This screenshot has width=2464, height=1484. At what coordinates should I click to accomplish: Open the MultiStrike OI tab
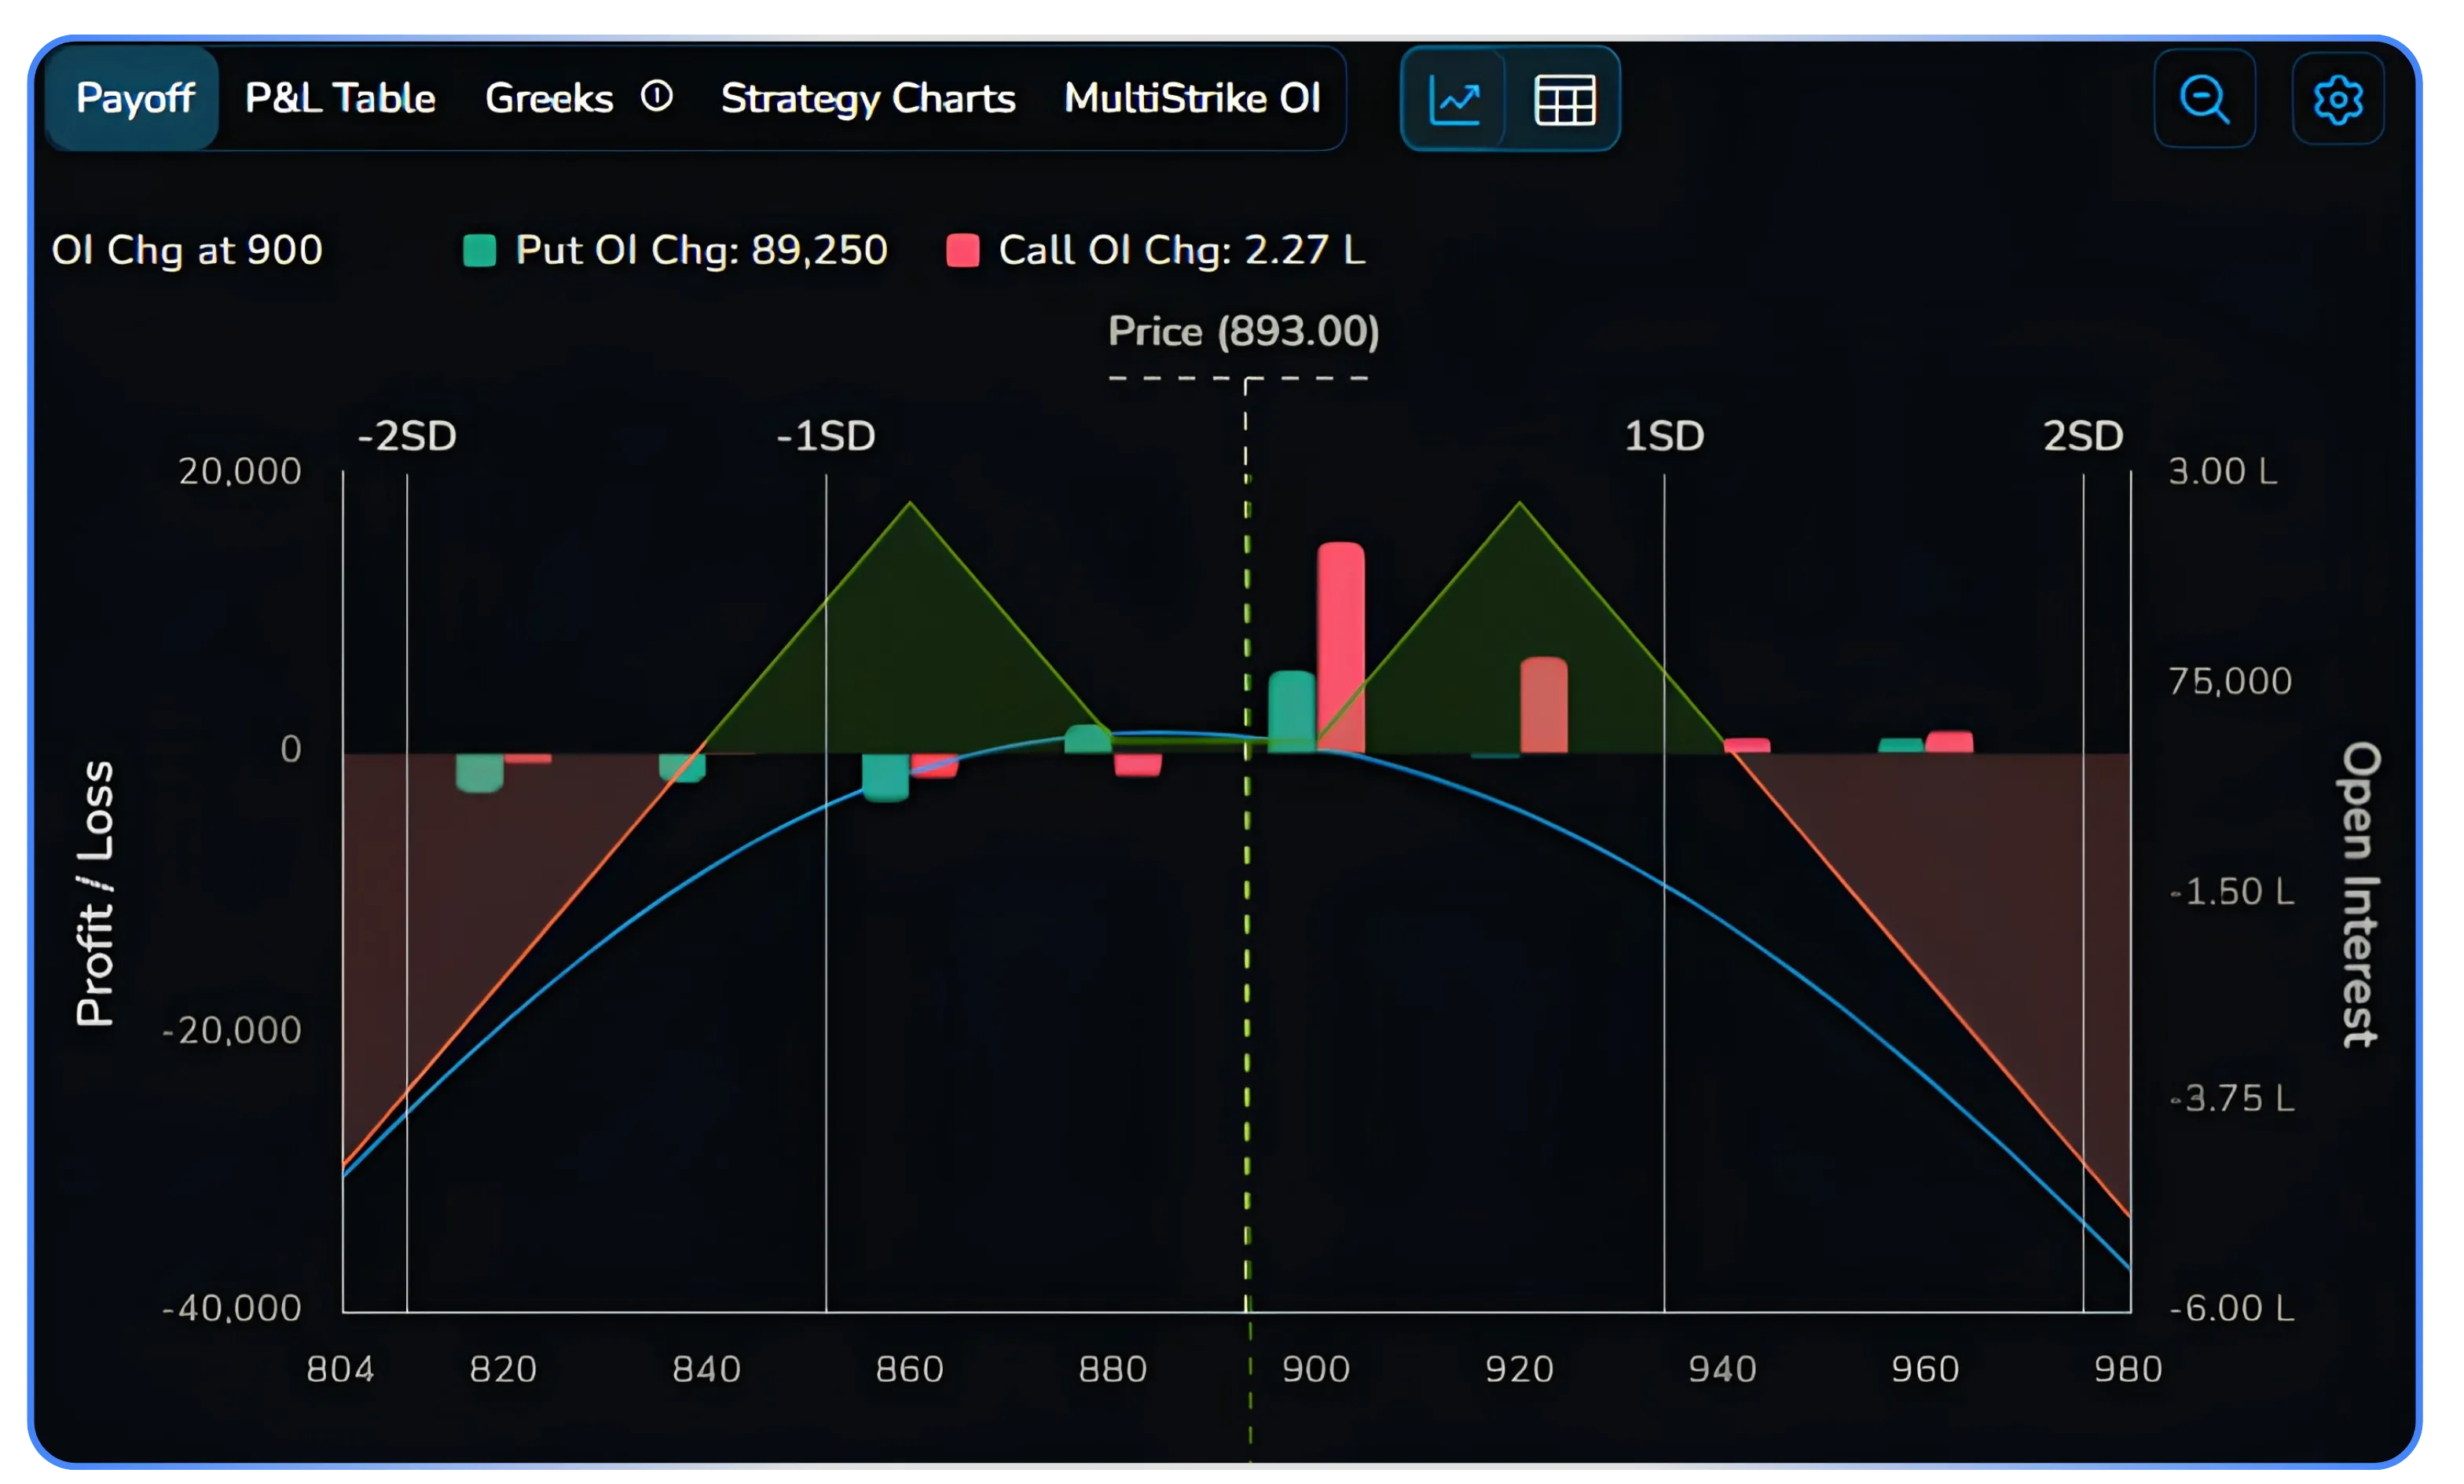coord(1192,98)
